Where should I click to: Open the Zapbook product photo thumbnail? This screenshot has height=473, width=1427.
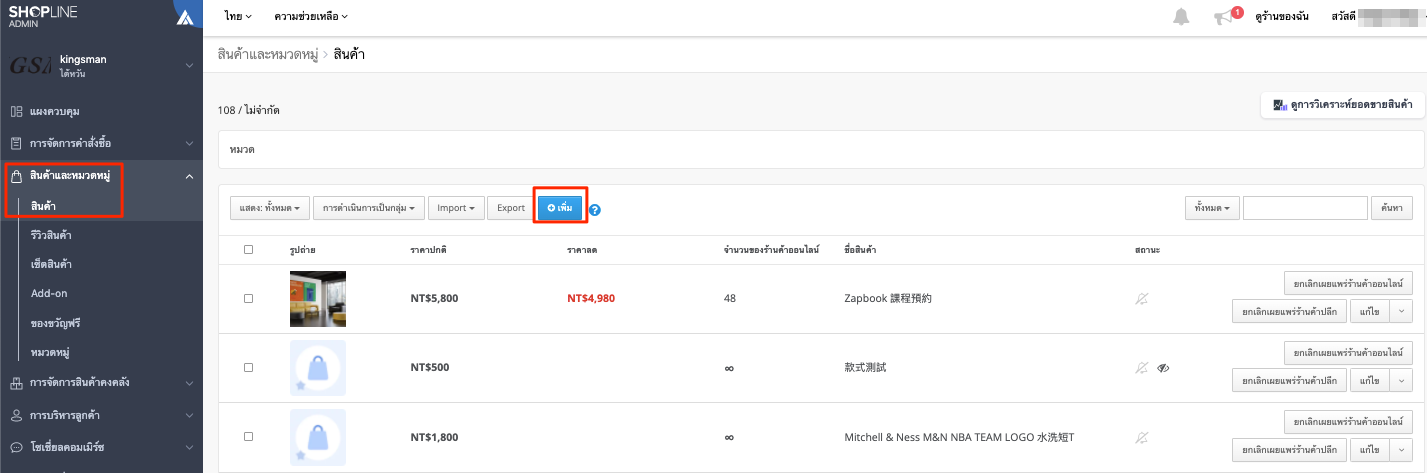(x=318, y=299)
